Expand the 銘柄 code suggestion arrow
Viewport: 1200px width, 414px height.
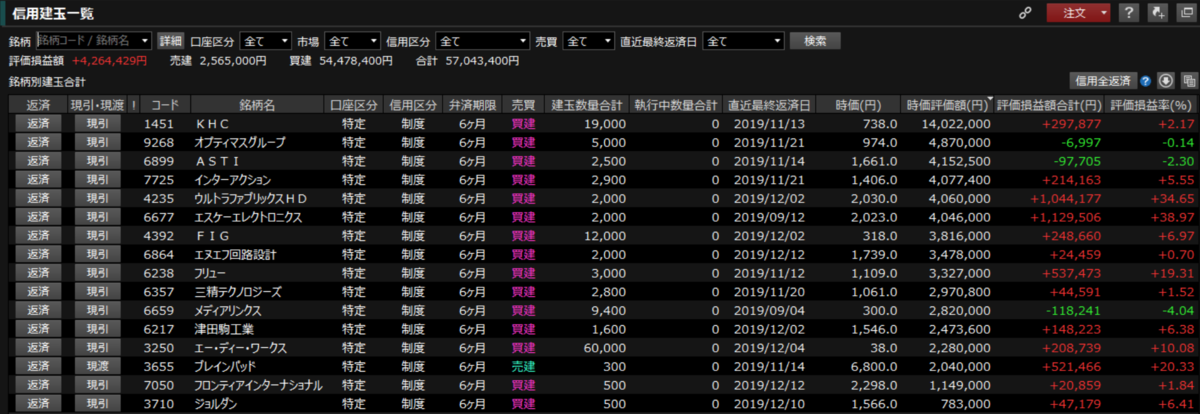pos(146,41)
